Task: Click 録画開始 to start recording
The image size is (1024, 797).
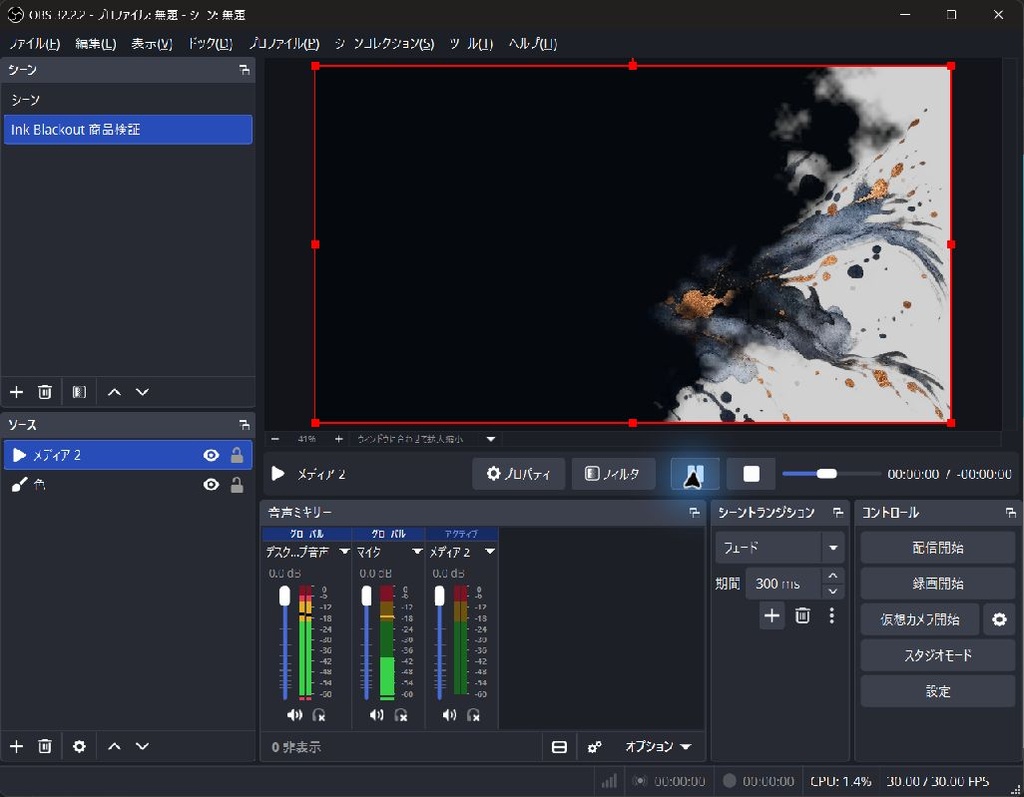Action: [937, 583]
